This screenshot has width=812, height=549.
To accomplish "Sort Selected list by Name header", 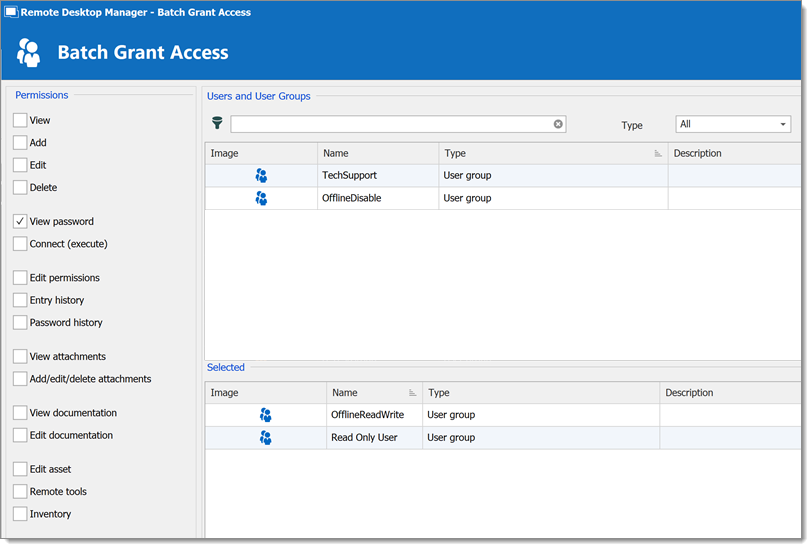I will pos(374,393).
